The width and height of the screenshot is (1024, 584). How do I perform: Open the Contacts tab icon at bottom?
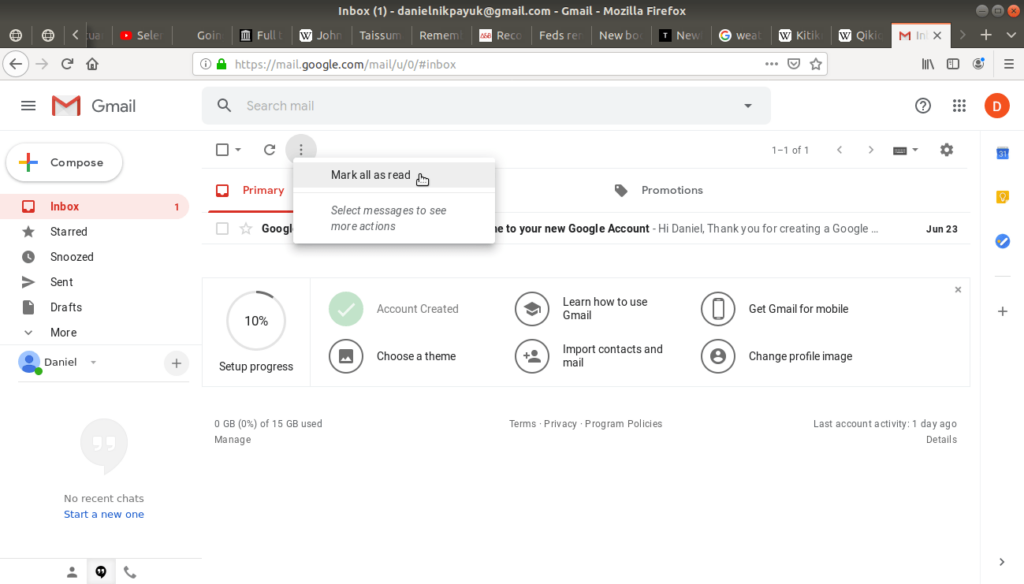click(72, 572)
